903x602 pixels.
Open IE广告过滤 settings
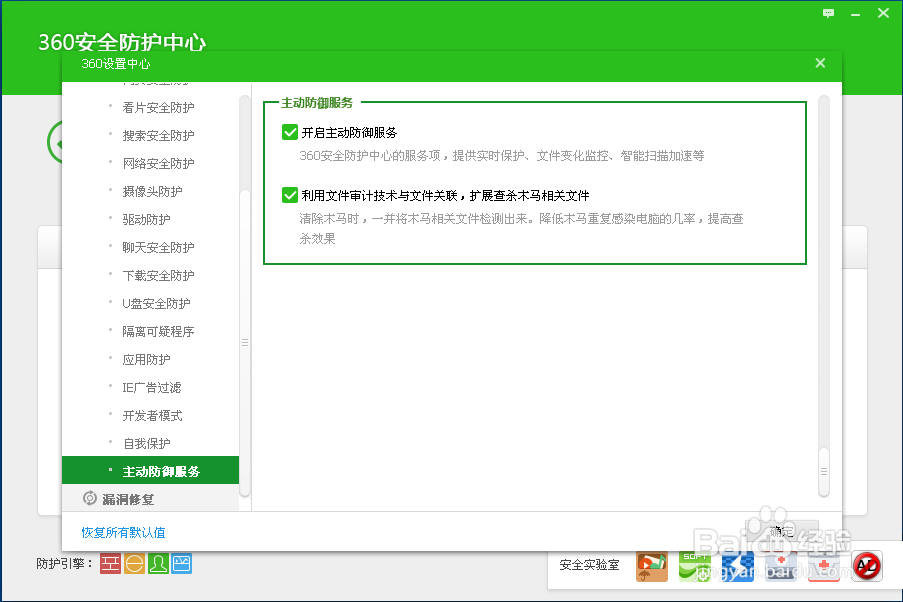point(150,388)
